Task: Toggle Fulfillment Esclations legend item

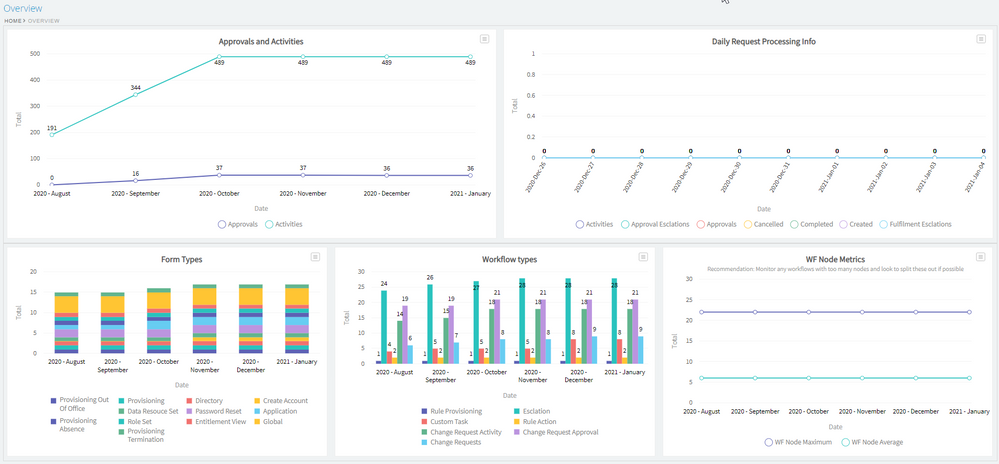Action: pos(916,224)
